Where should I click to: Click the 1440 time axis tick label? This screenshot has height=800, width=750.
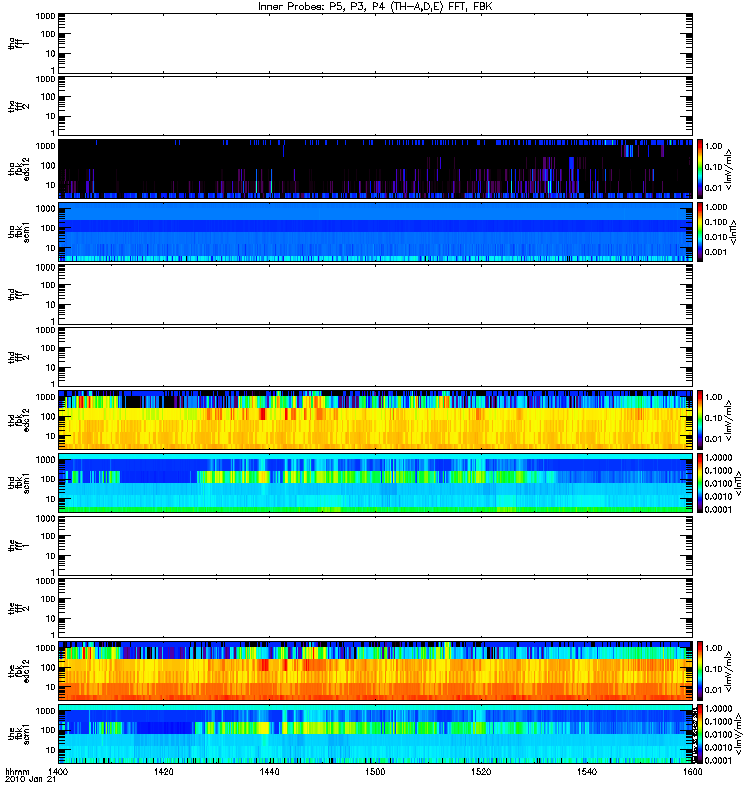point(269,771)
